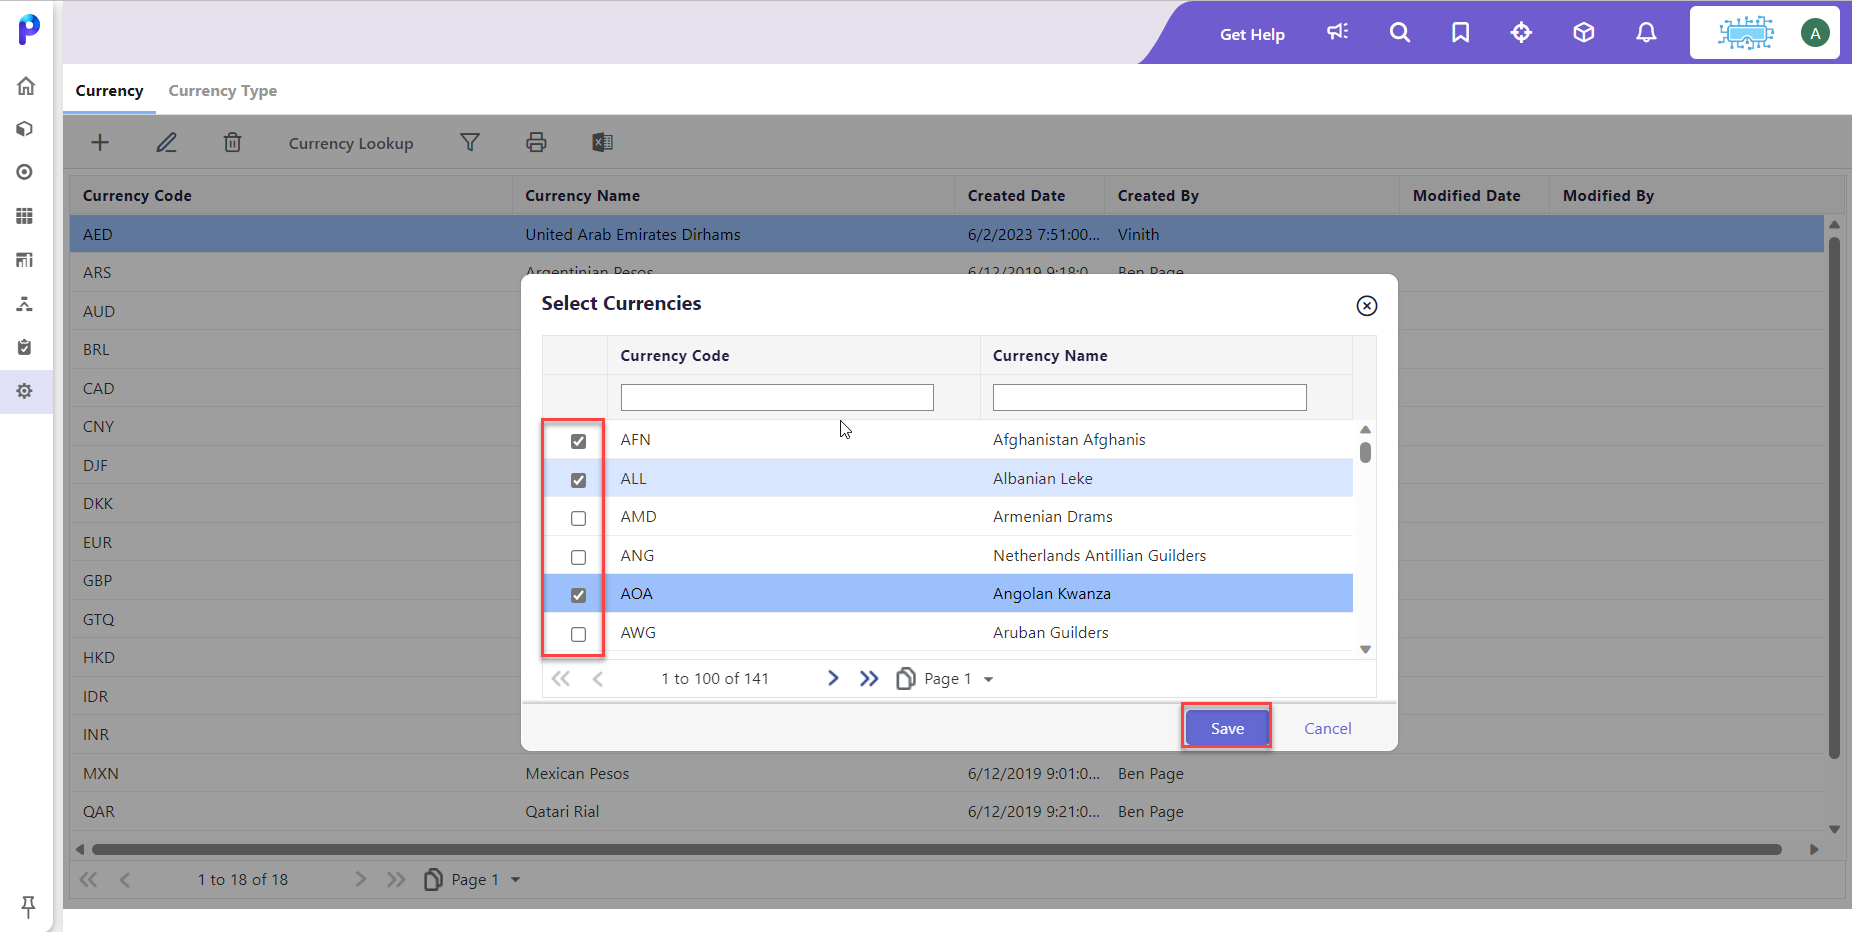Export to Excel using the spreadsheet icon
The height and width of the screenshot is (932, 1852).
pyautogui.click(x=602, y=142)
